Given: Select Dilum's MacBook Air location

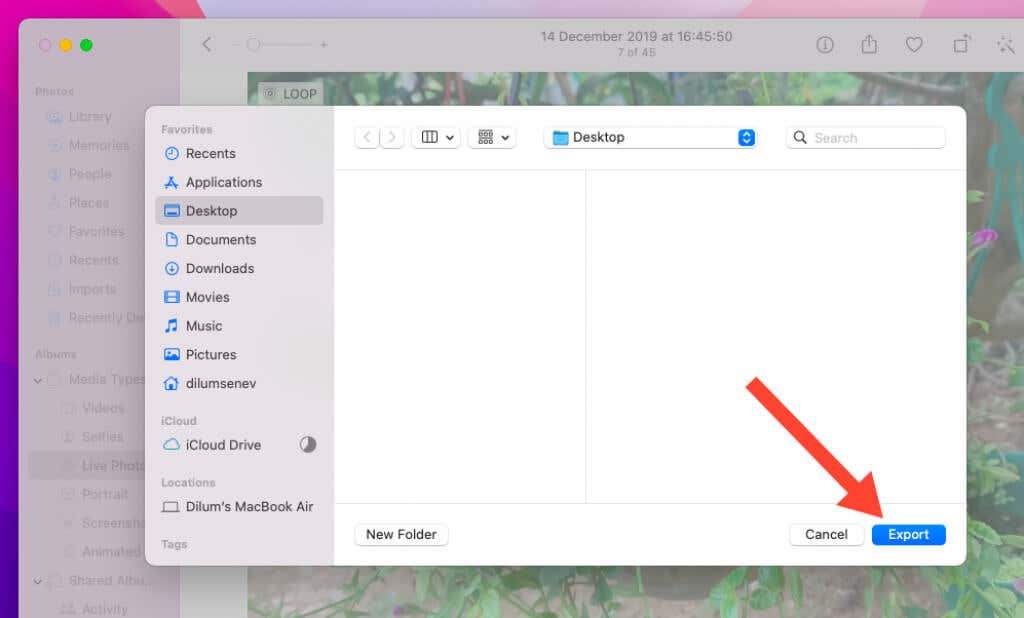Looking at the screenshot, I should [x=239, y=506].
